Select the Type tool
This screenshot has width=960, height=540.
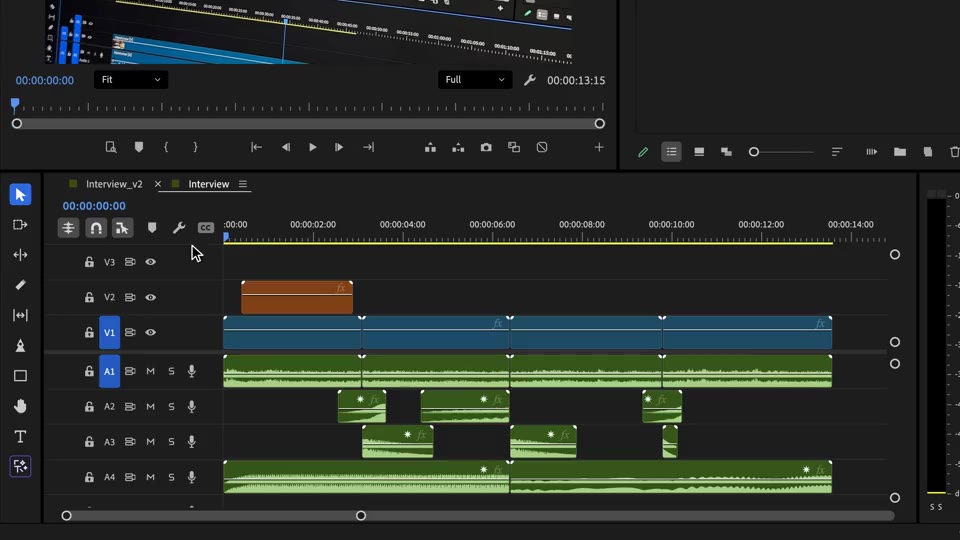click(20, 437)
